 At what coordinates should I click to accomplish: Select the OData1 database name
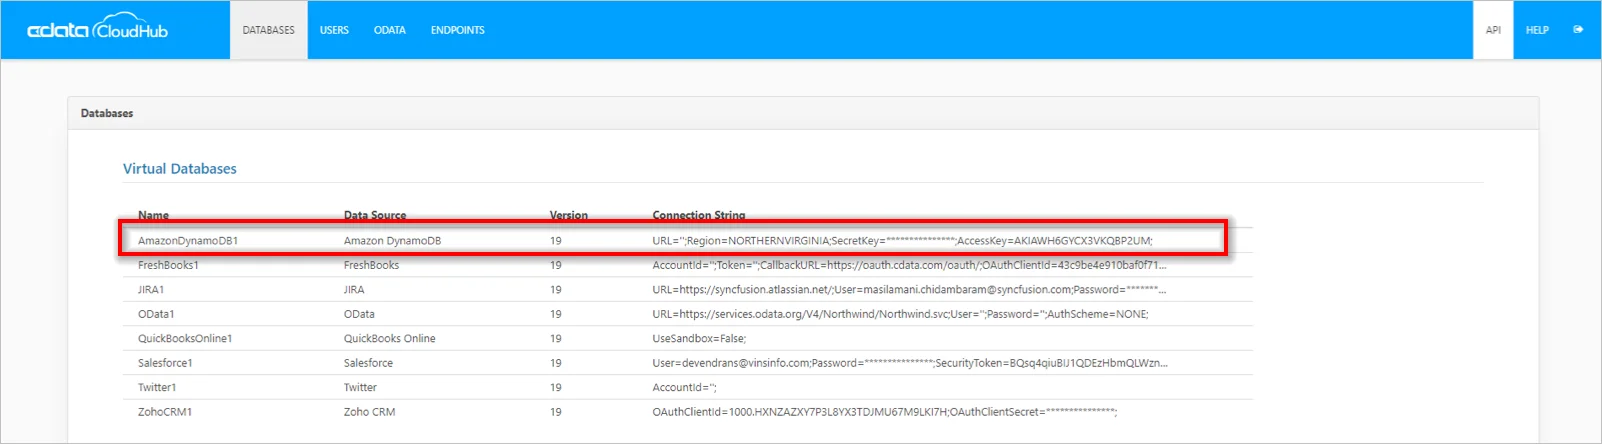pos(156,314)
